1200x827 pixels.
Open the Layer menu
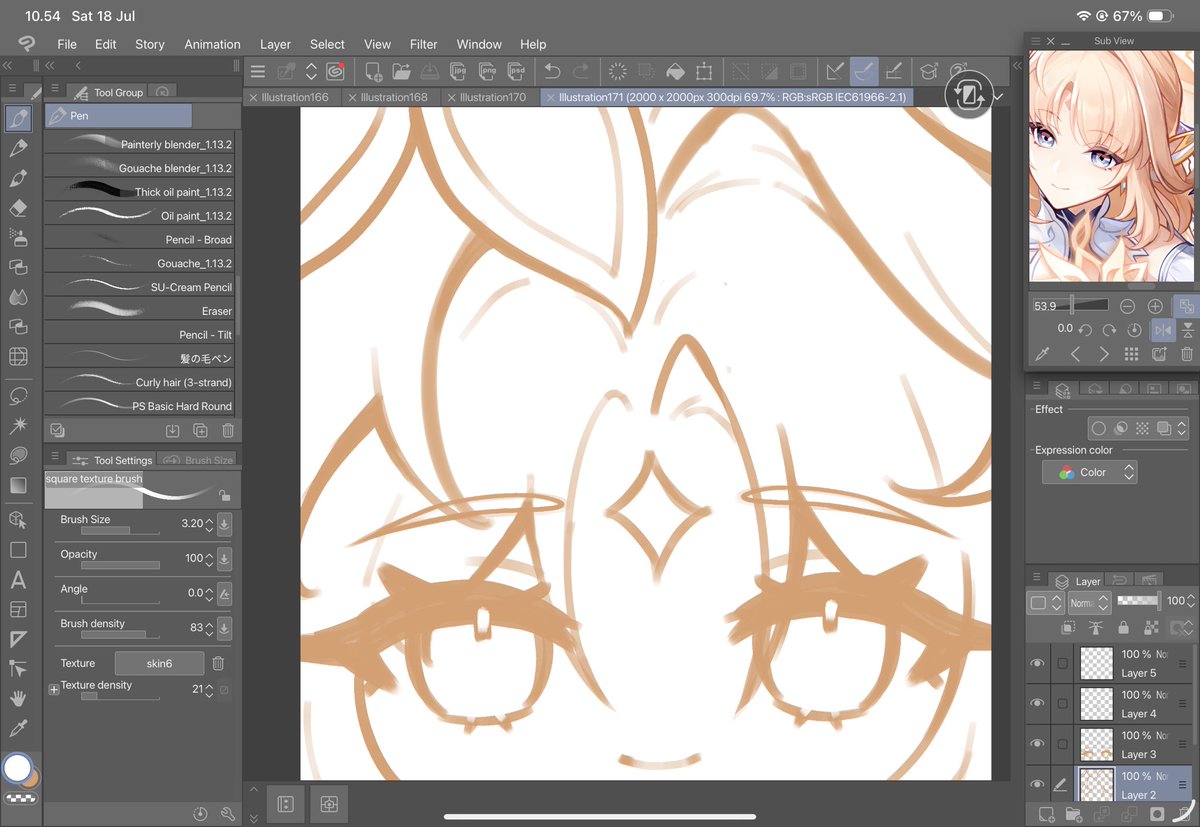(275, 44)
